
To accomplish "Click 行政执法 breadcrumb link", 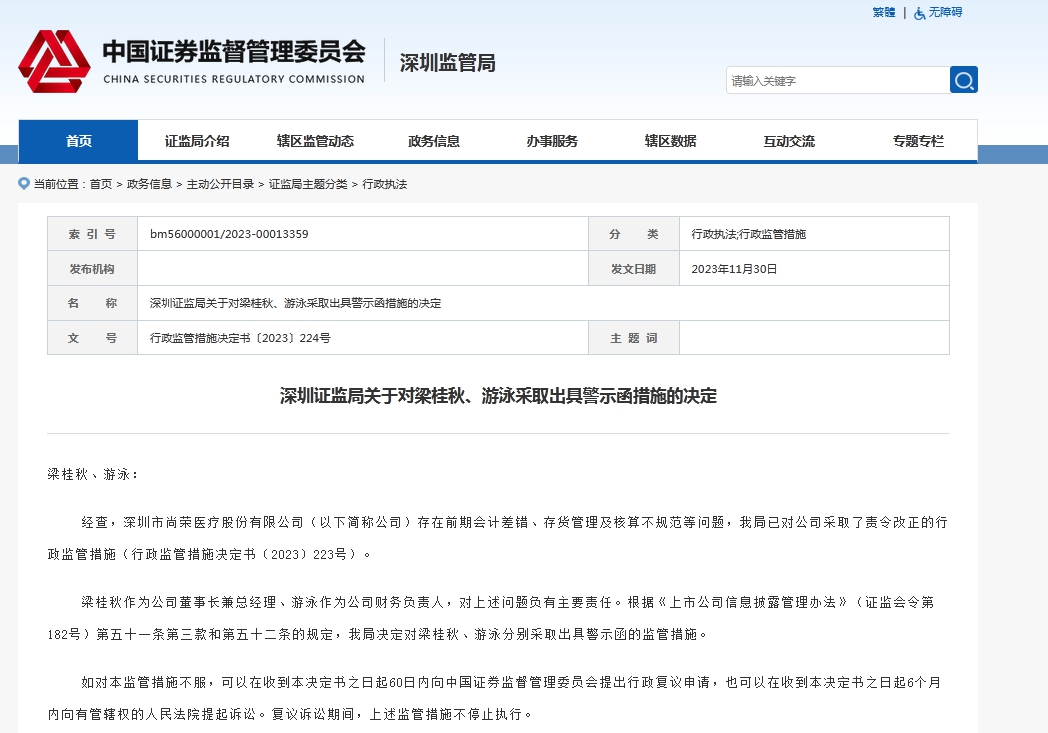I will (x=385, y=185).
